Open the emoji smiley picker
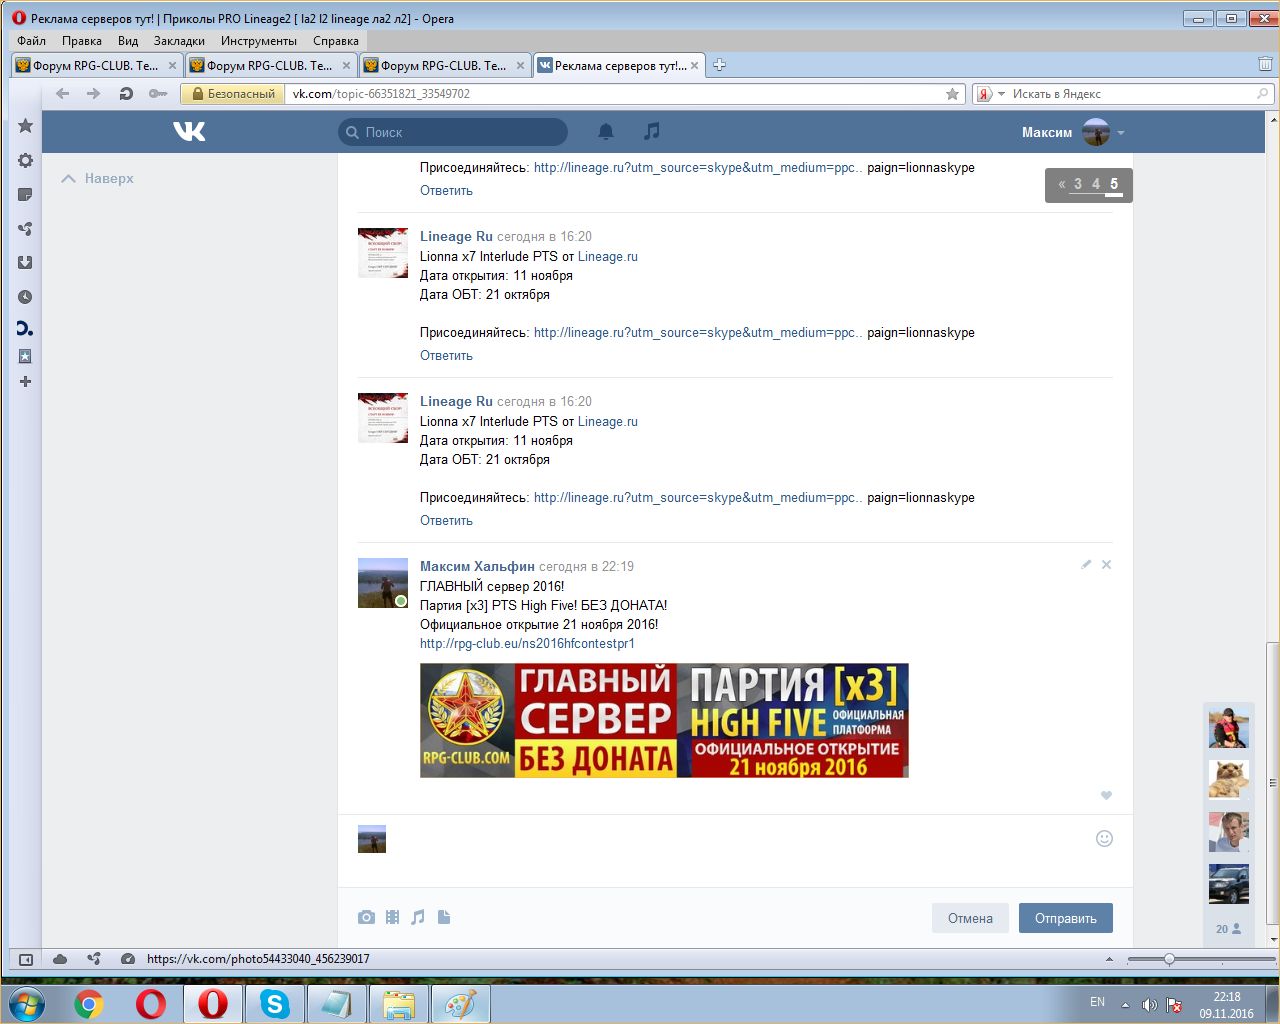 [1104, 839]
